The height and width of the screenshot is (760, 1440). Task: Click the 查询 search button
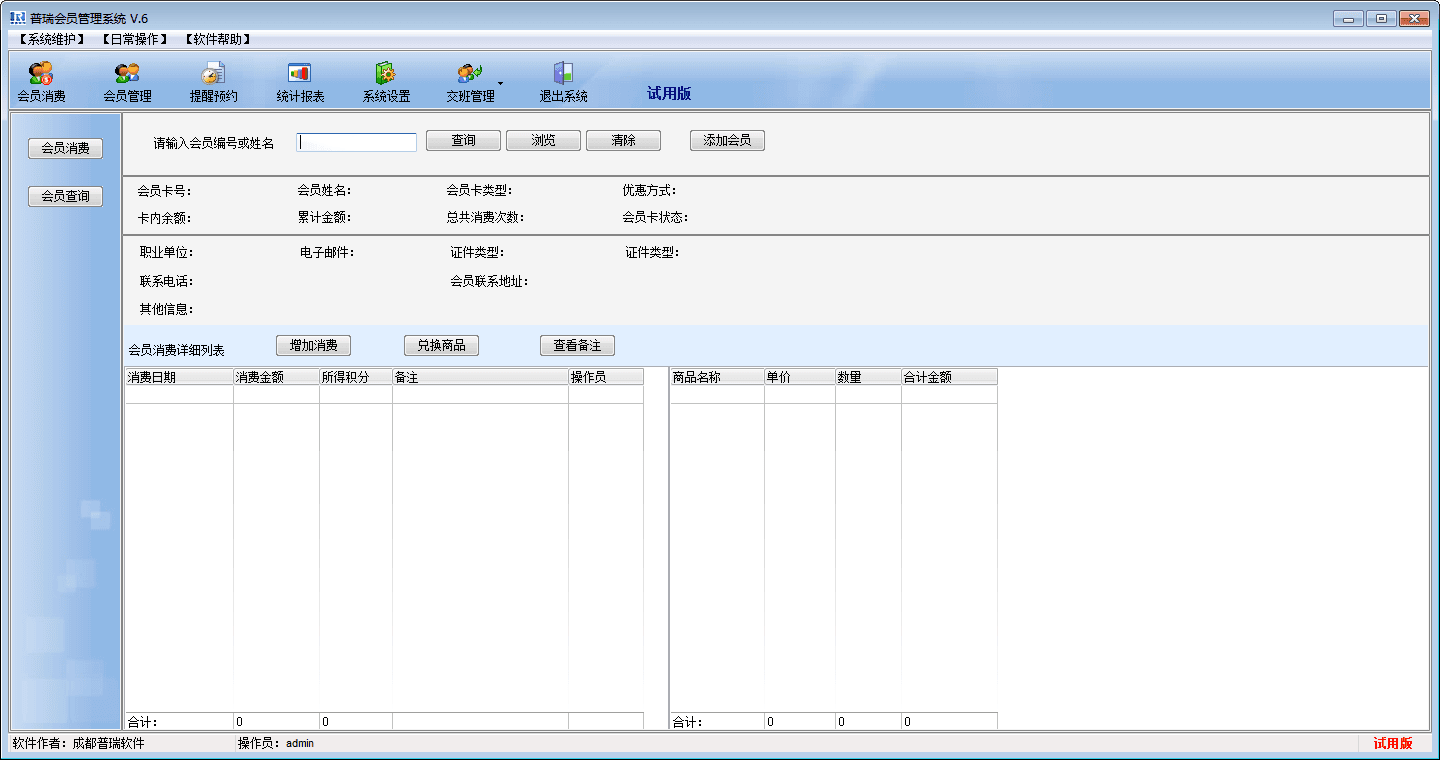(x=463, y=141)
